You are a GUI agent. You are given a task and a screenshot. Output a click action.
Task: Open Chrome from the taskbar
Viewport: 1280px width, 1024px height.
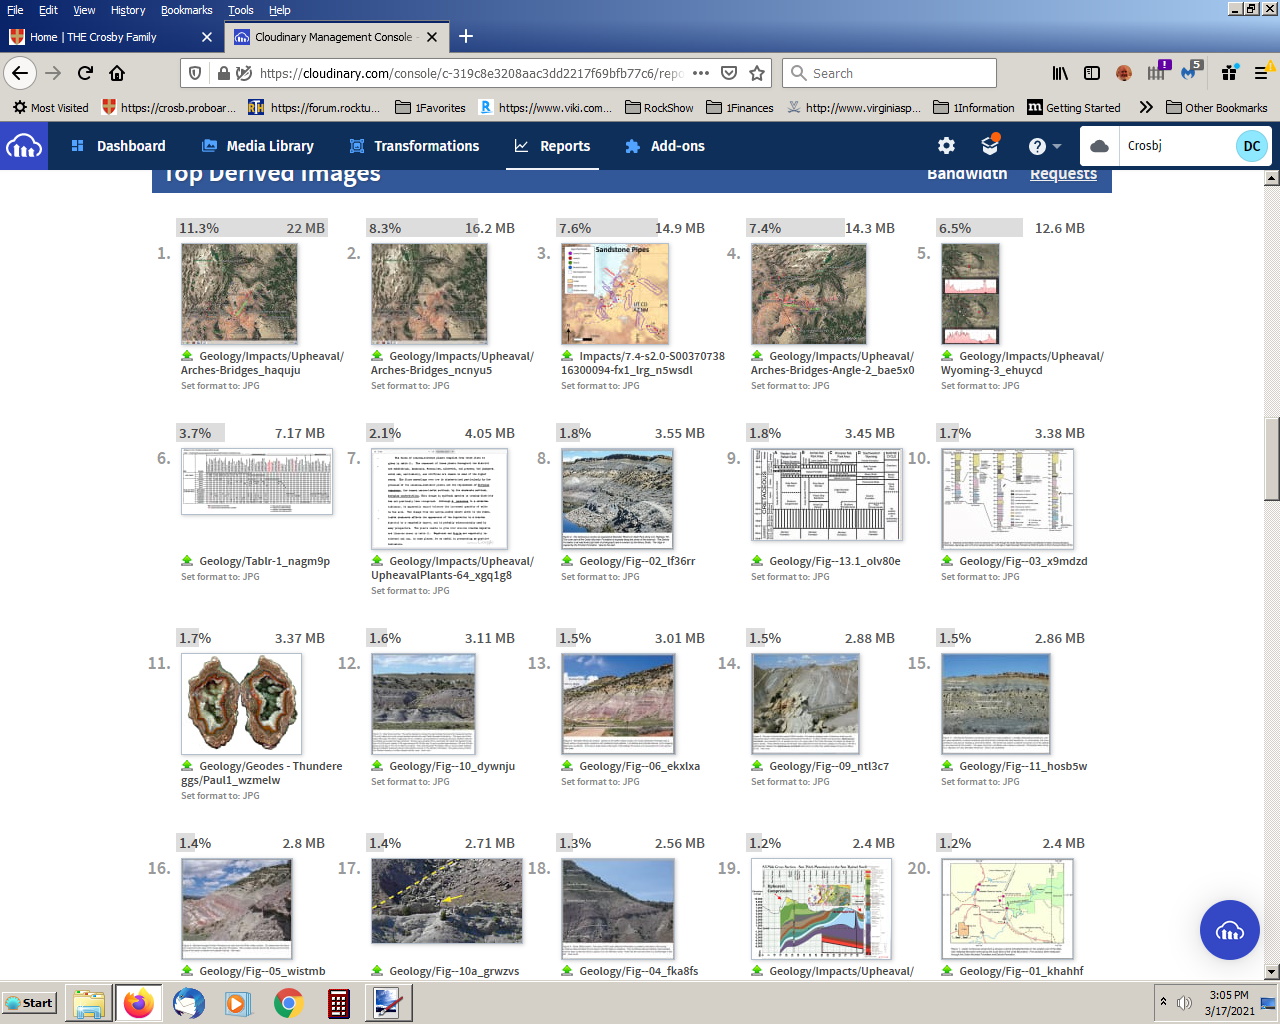(288, 1003)
